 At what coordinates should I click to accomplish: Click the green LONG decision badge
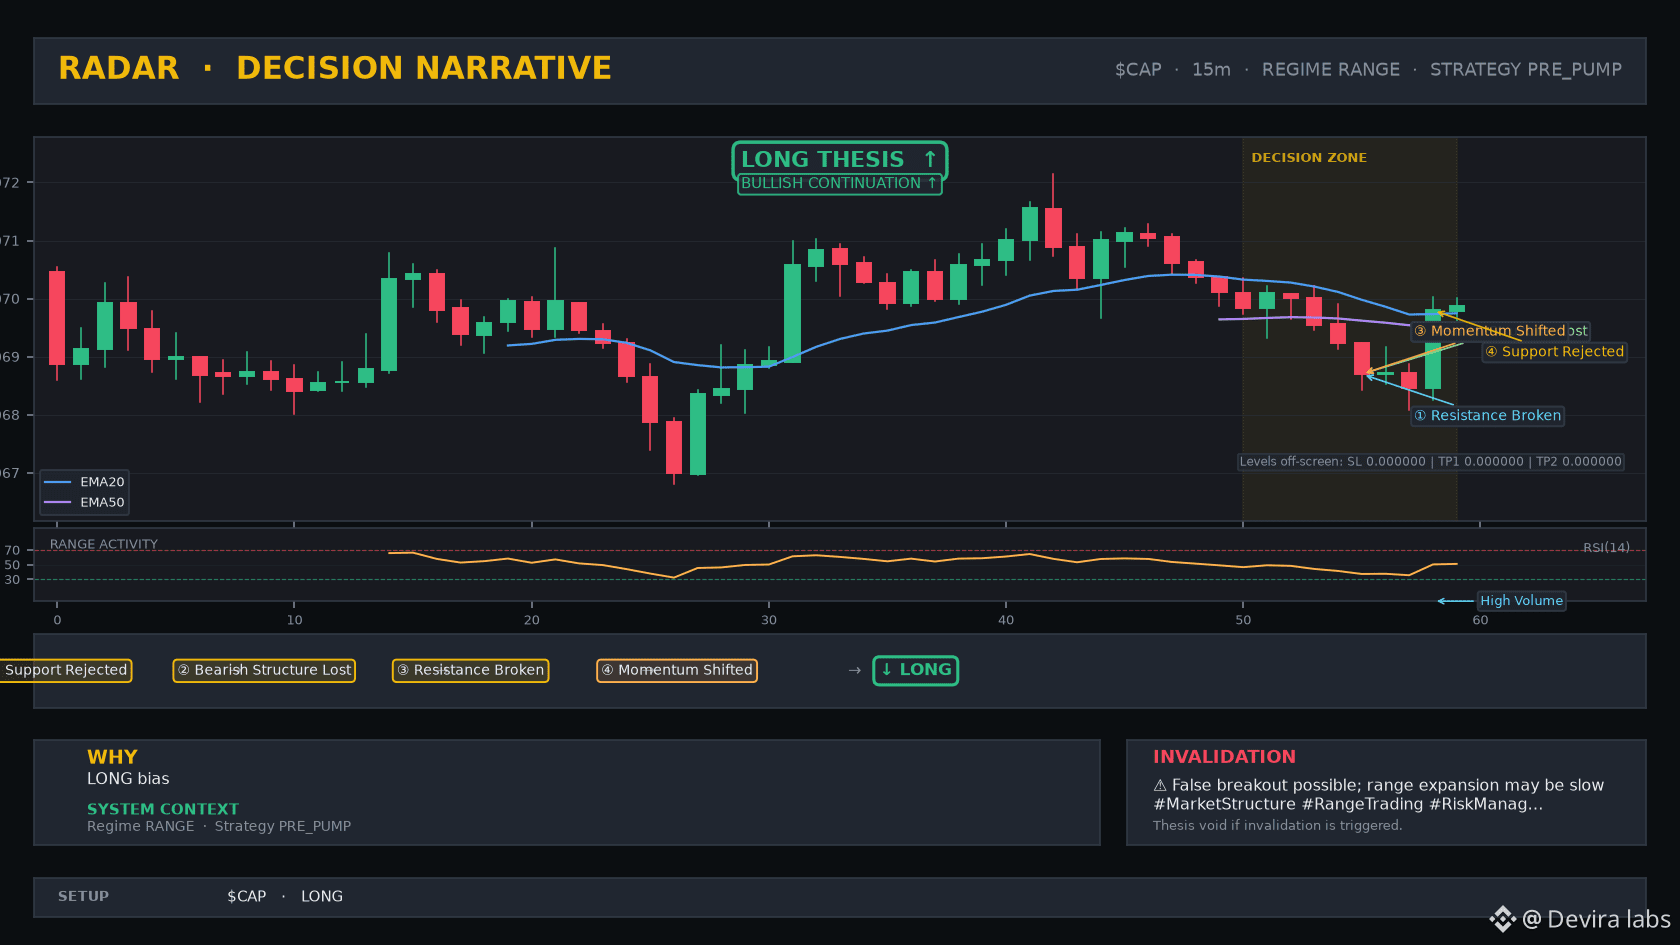tap(916, 670)
